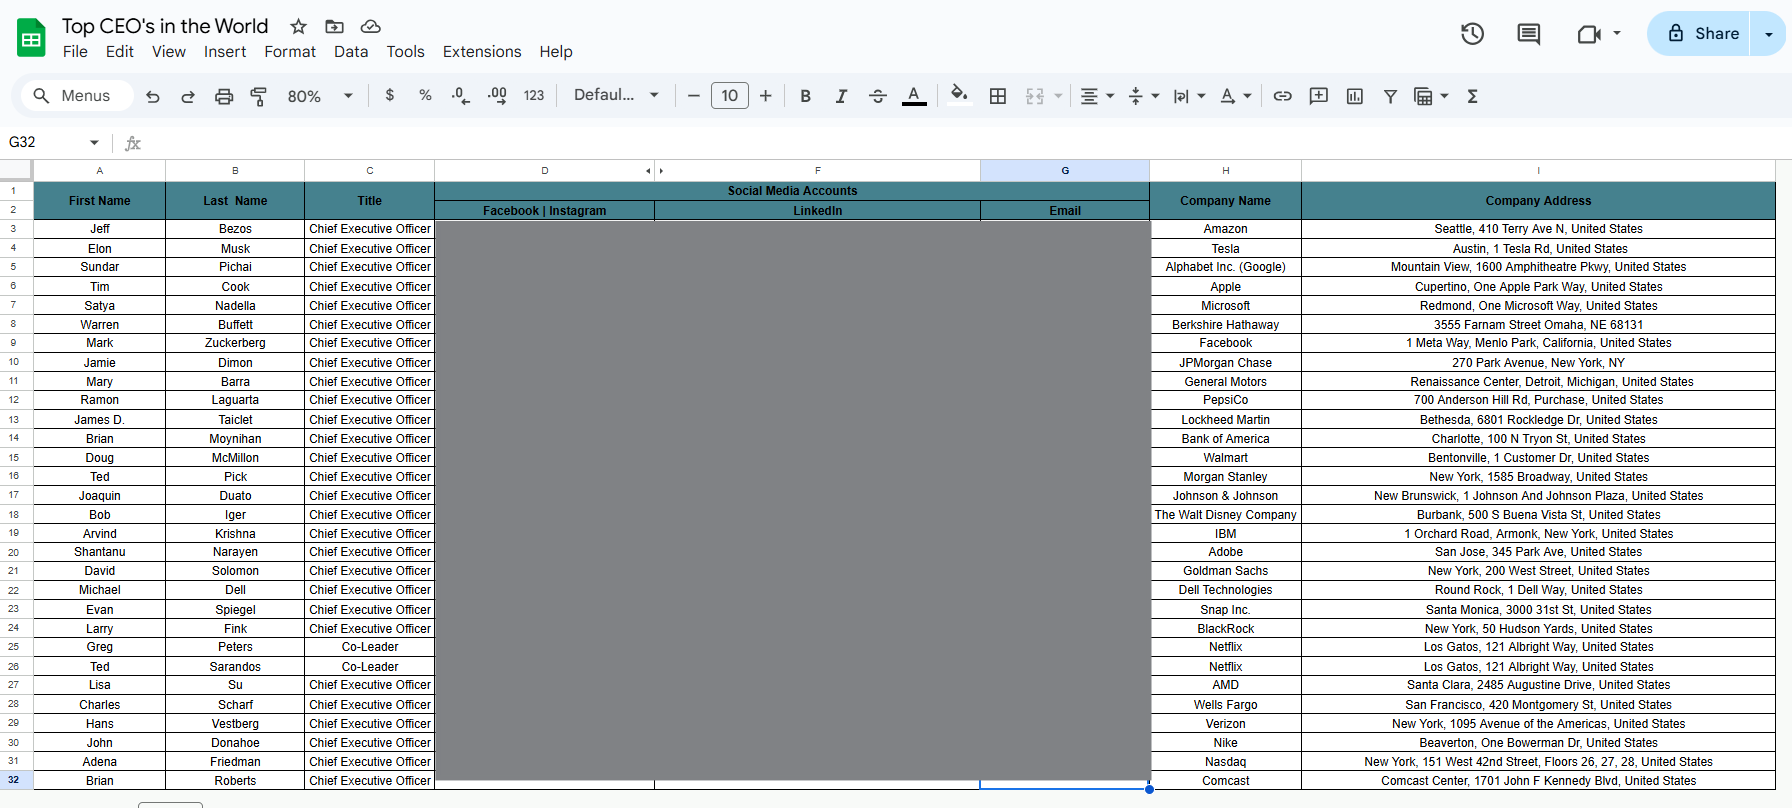Click the Undo icon
1792x808 pixels.
[153, 96]
